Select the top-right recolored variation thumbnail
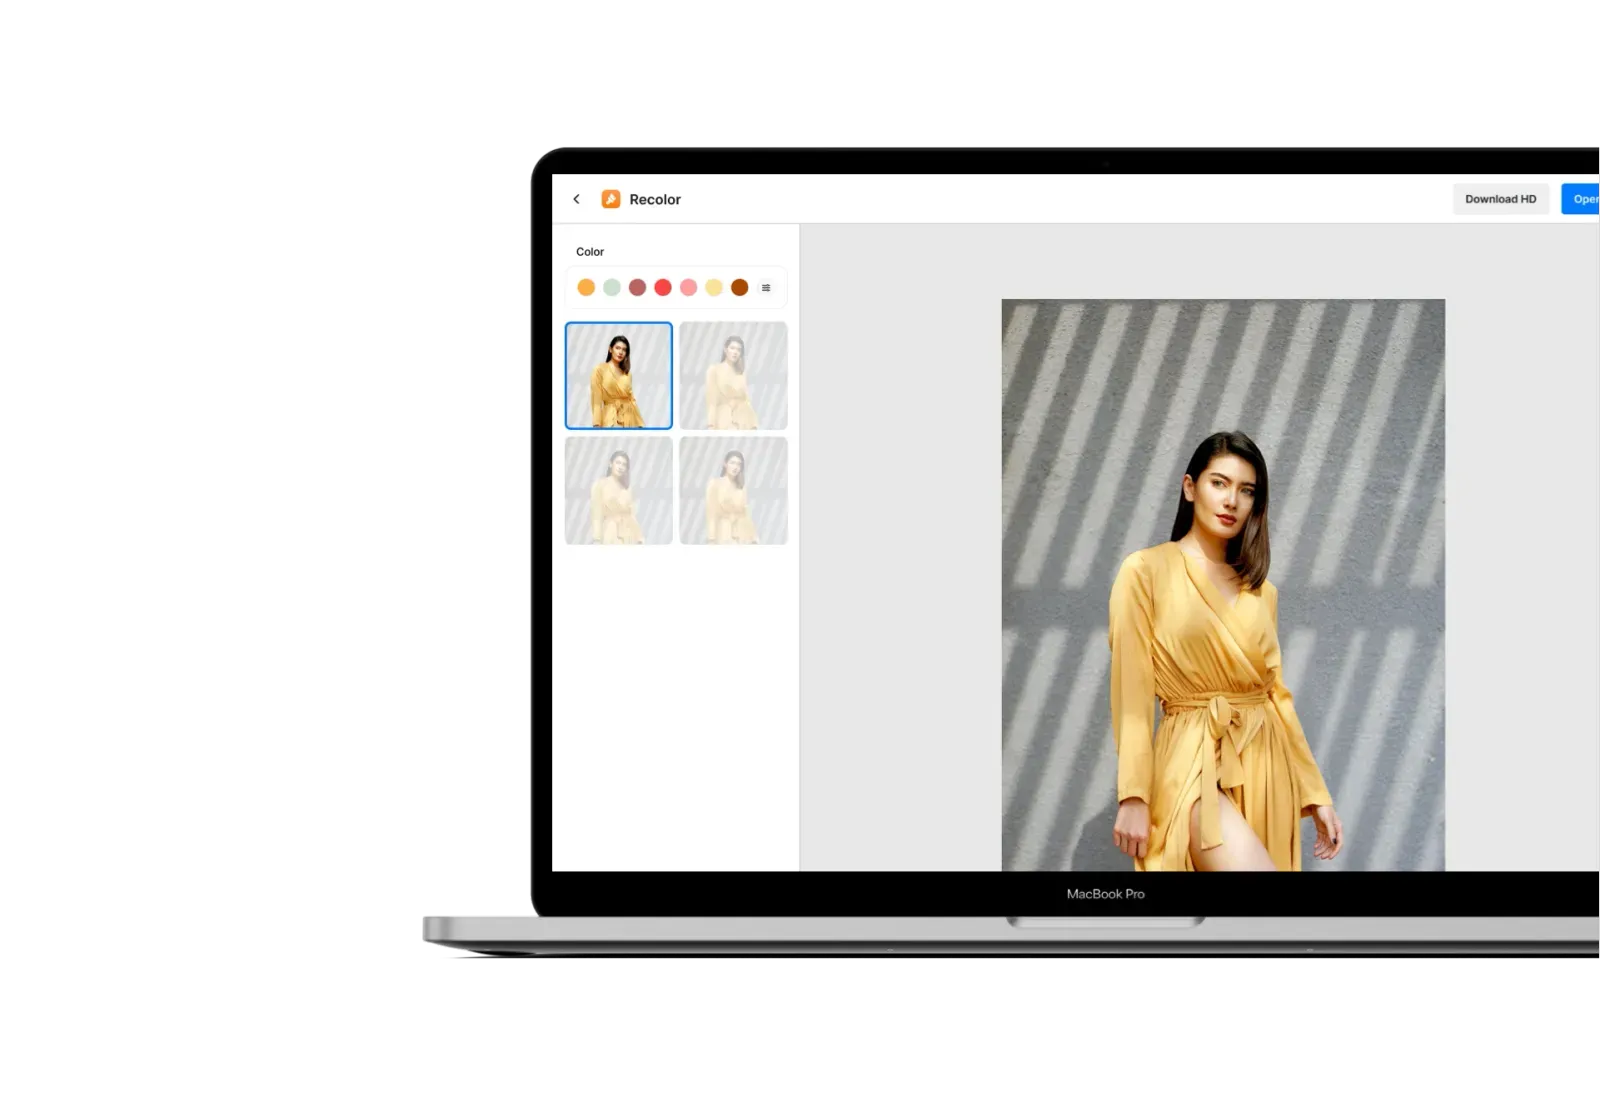 733,375
